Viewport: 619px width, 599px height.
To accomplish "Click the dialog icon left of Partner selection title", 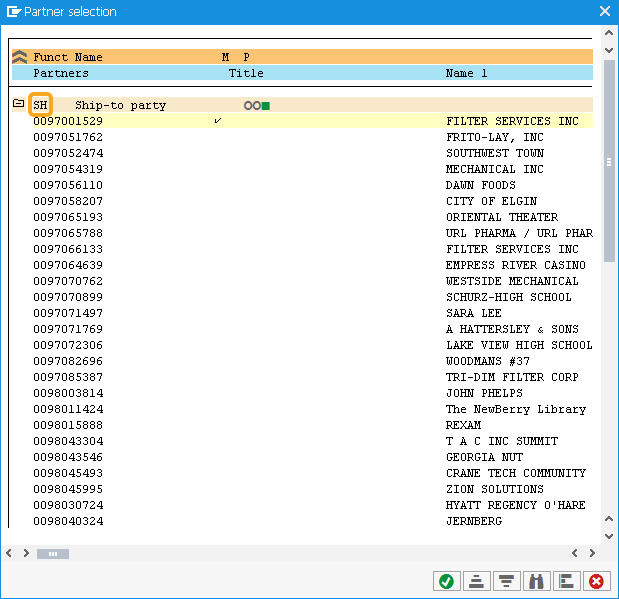I will click(13, 11).
